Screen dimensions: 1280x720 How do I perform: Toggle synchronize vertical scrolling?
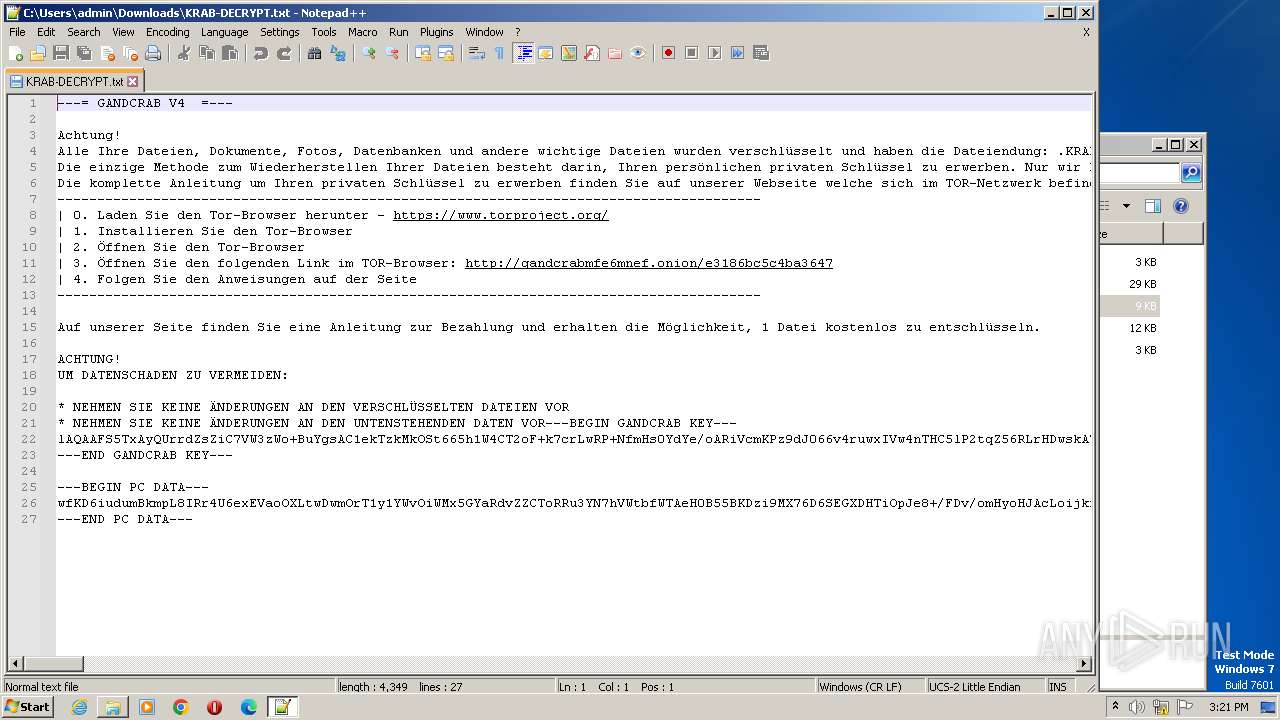click(x=423, y=53)
